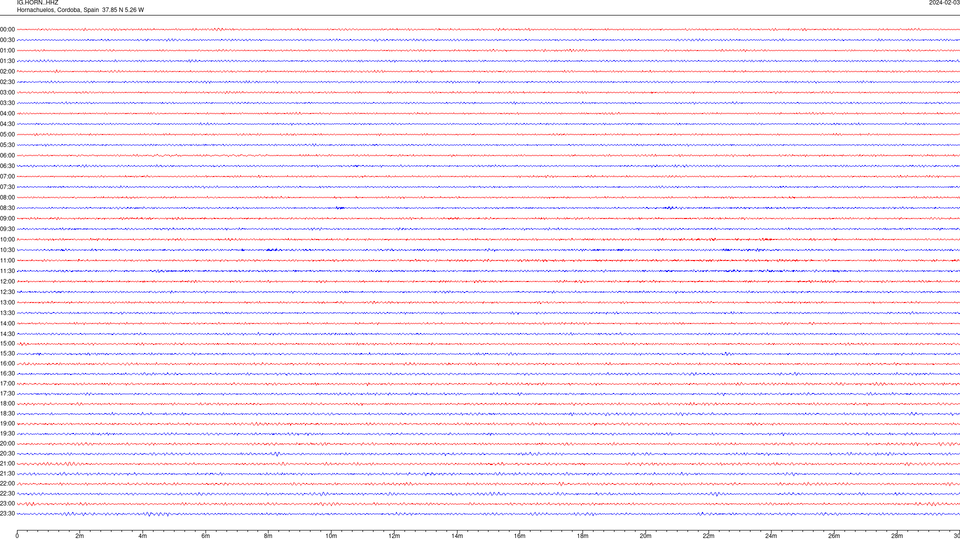Click the '22m' tick label on time axis

click(708, 536)
